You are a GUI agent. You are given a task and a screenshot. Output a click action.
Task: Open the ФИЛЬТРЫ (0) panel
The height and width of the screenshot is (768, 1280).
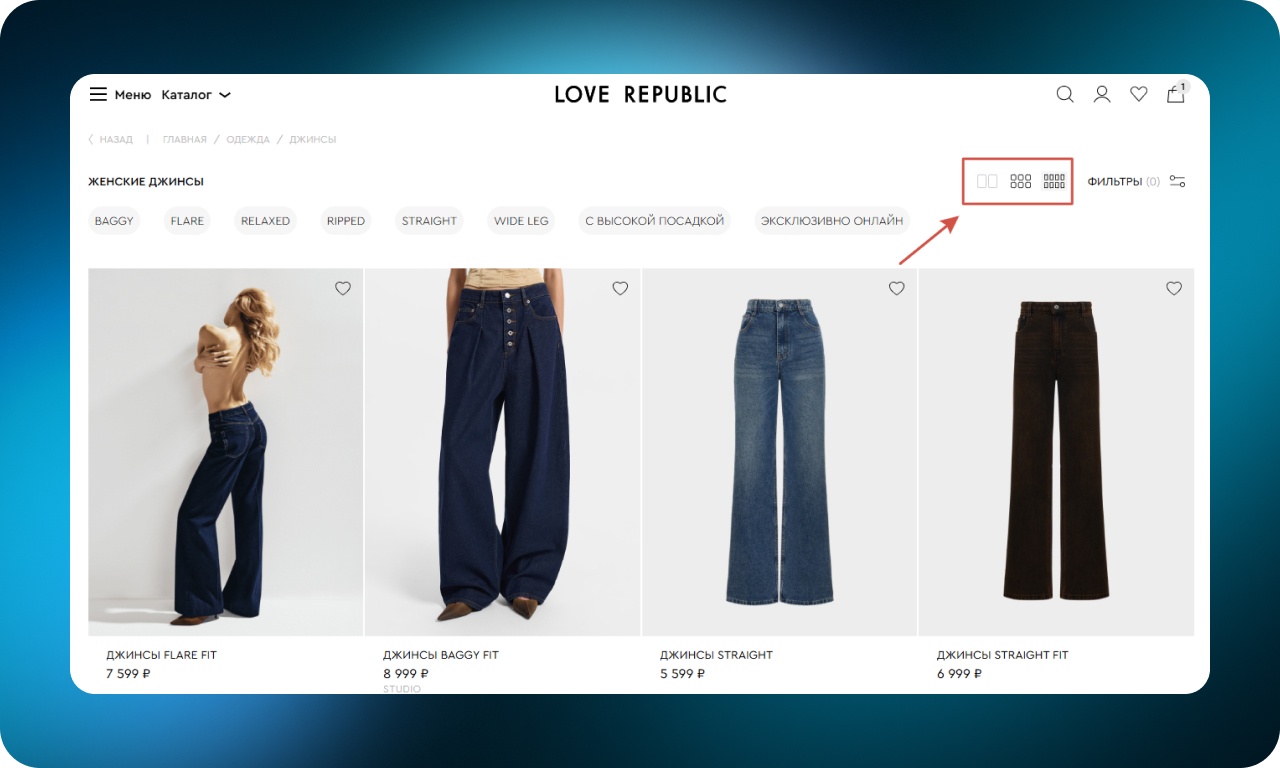point(1124,182)
